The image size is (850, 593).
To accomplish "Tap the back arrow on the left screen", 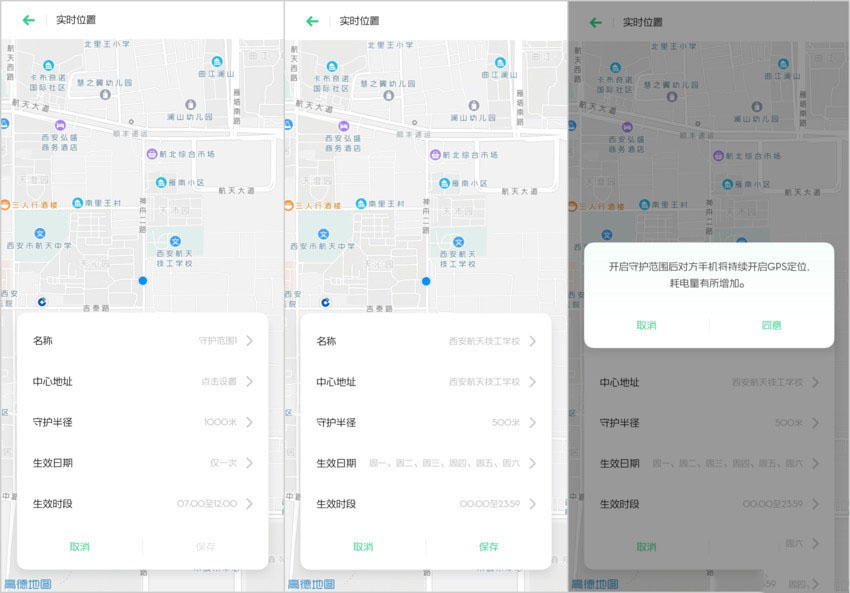I will pos(28,20).
